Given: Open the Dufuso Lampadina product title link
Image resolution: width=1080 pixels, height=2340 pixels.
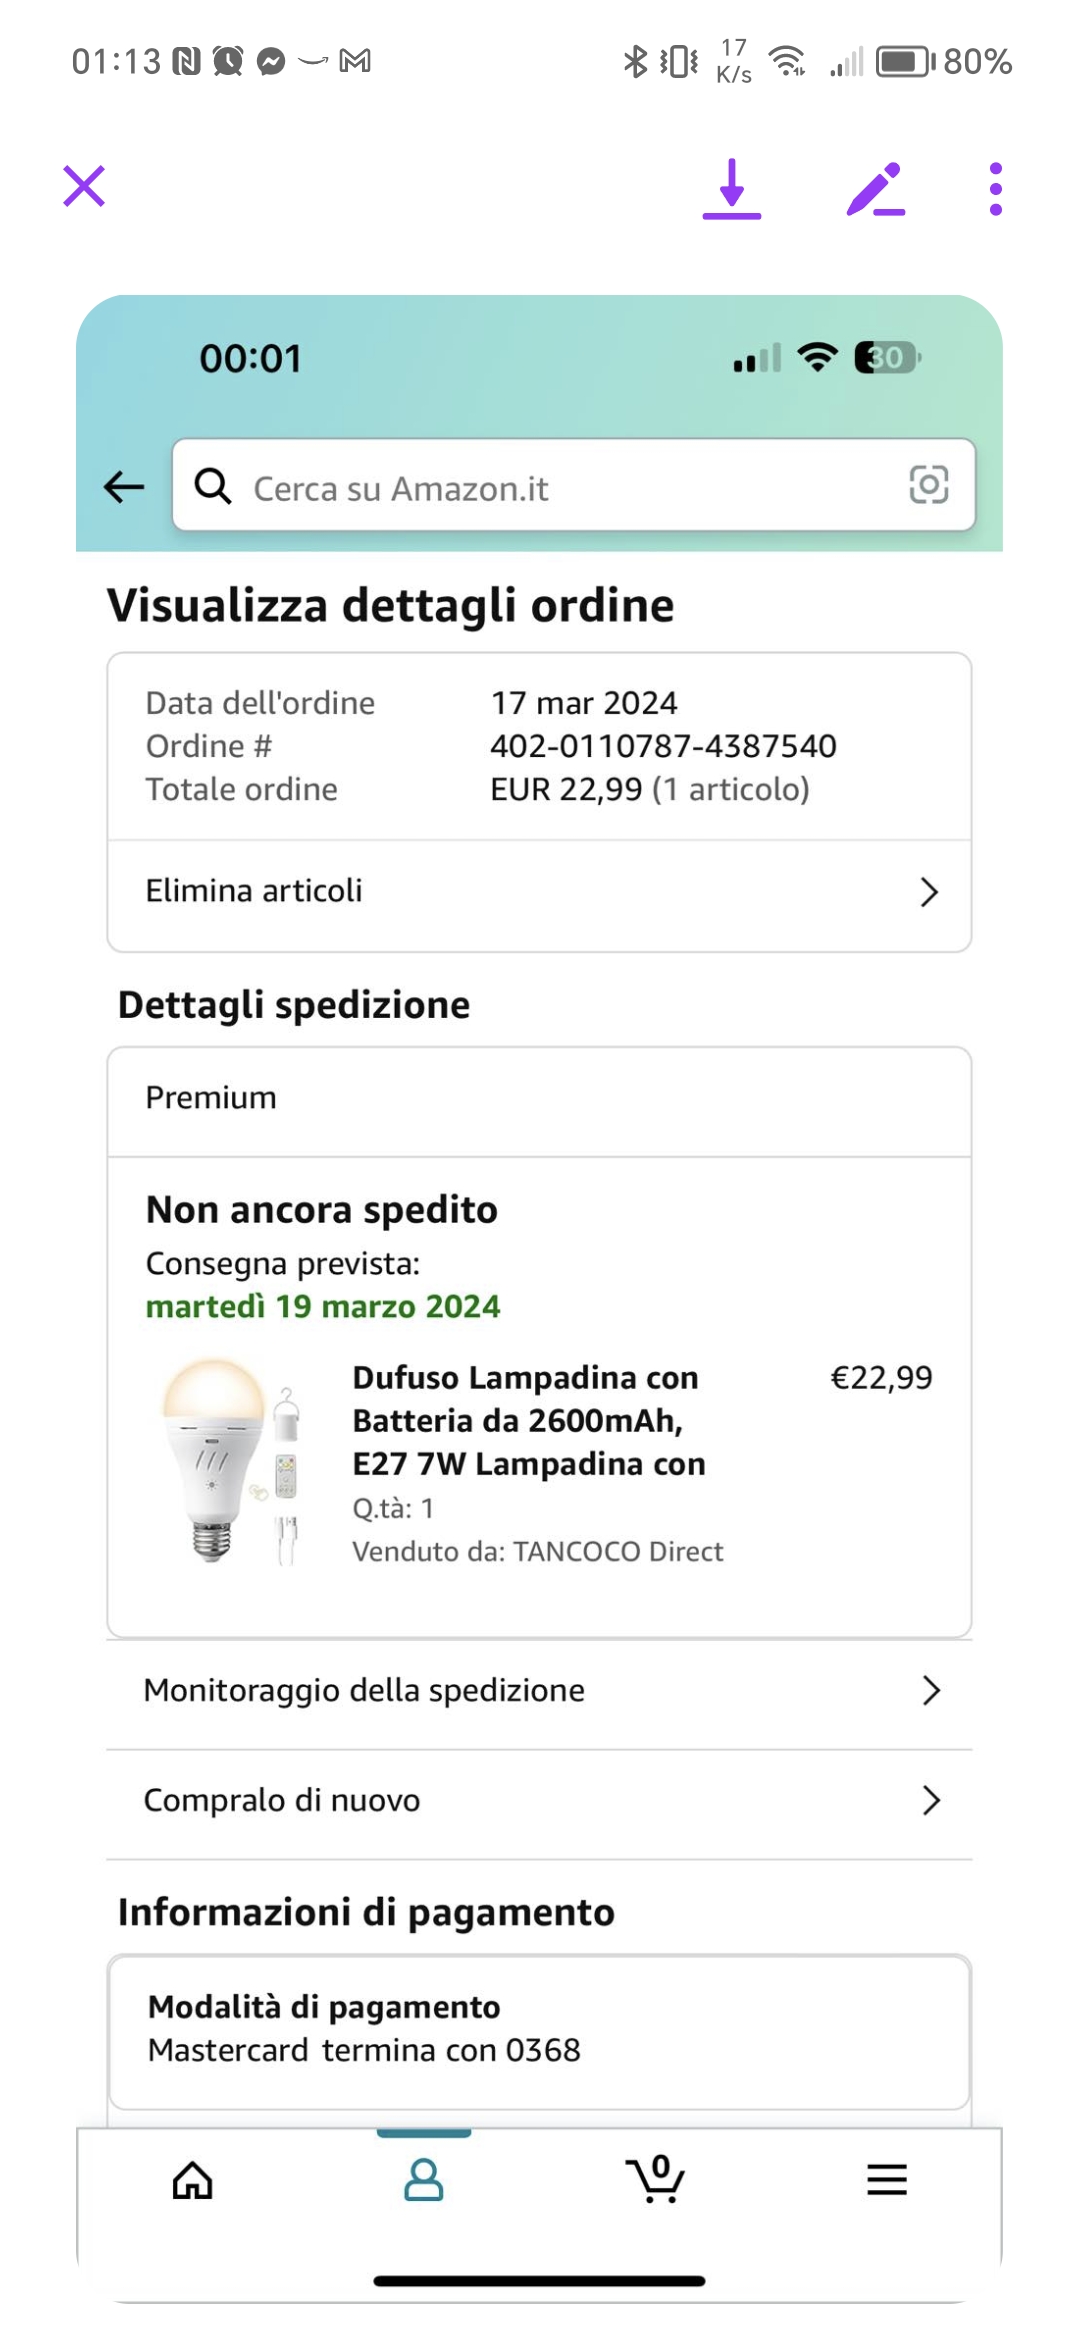Looking at the screenshot, I should tap(528, 1420).
